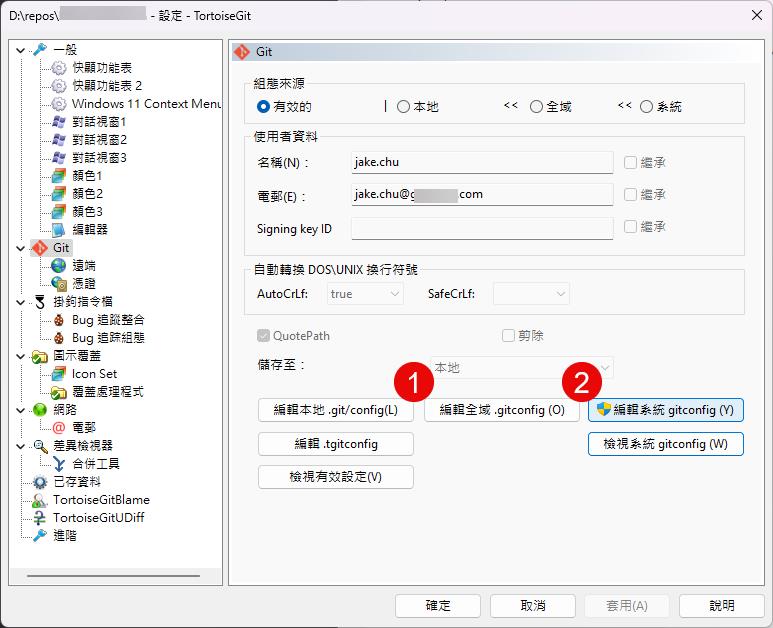
Task: Click the palette icon beside 顏色2
Action: pyautogui.click(x=59, y=193)
